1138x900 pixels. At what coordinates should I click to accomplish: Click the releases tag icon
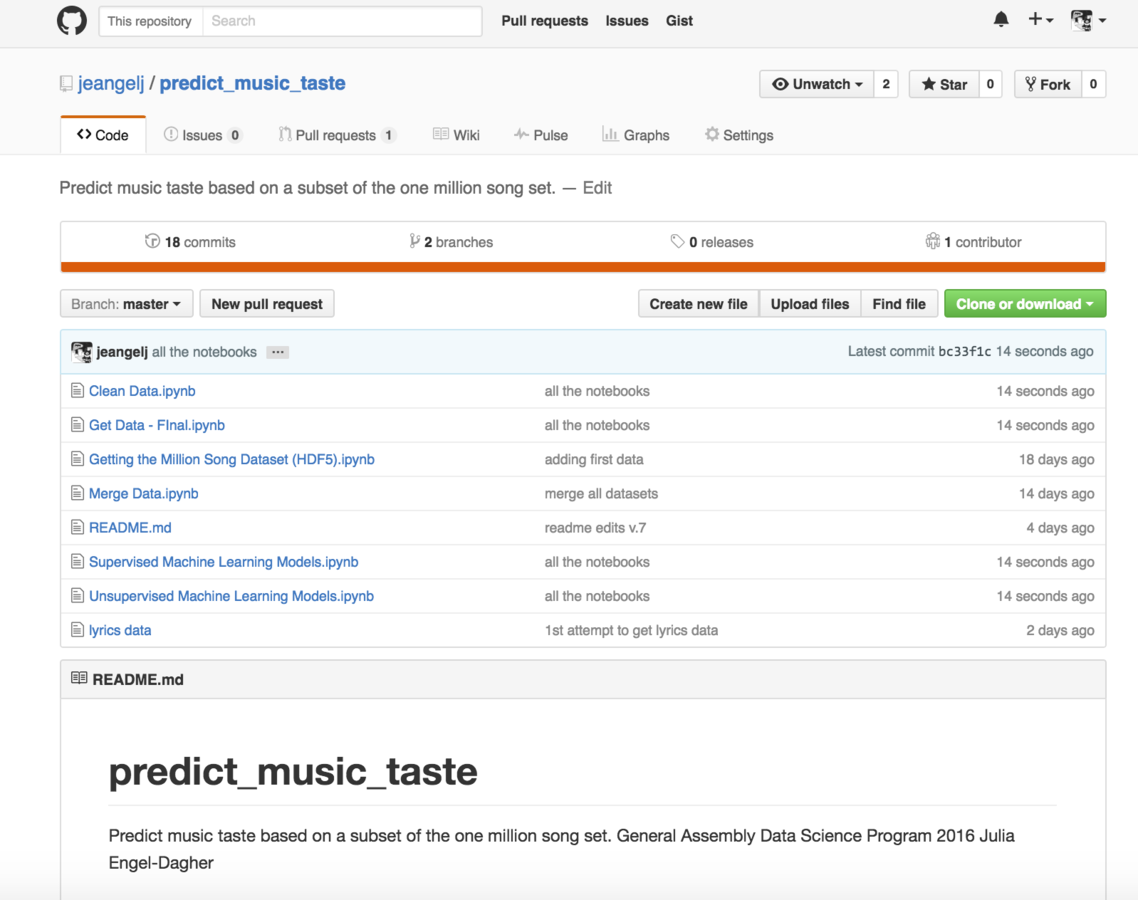coord(677,241)
